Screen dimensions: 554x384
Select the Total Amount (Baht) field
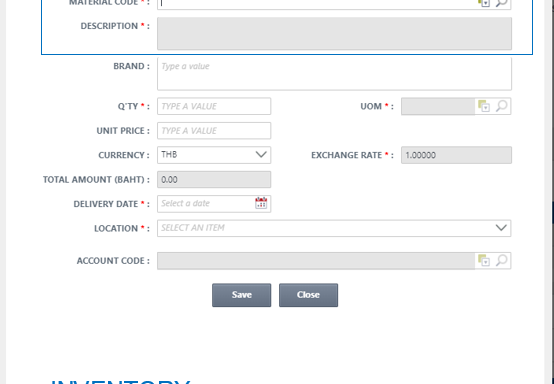click(214, 179)
